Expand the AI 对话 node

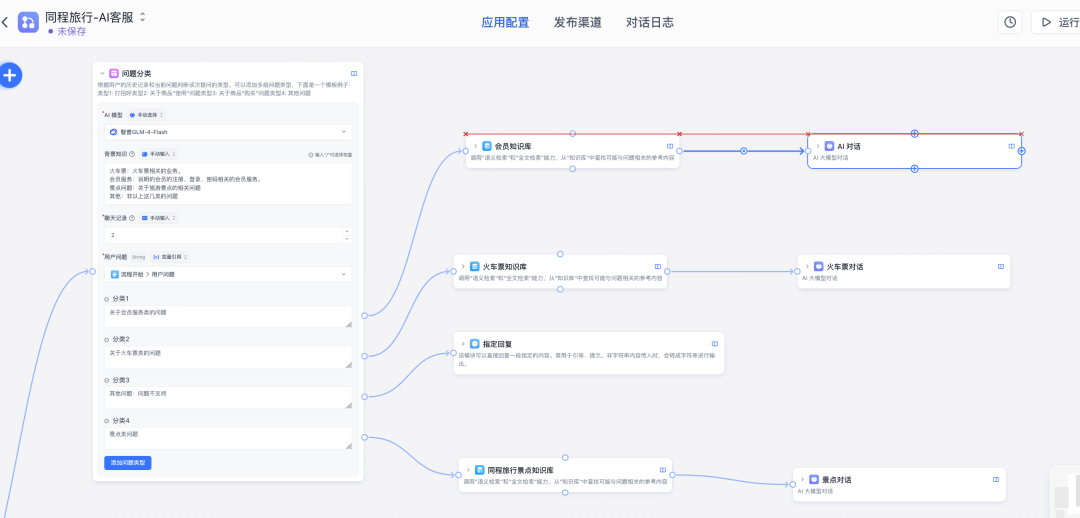coord(818,146)
